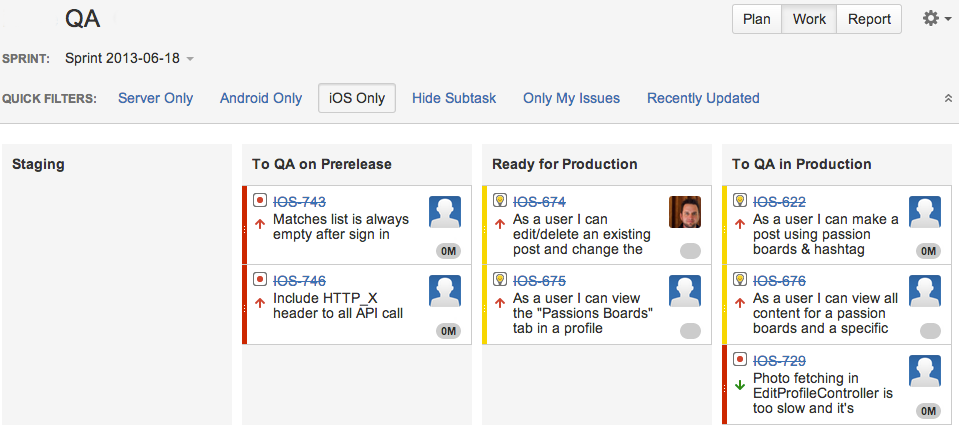The width and height of the screenshot is (959, 432).
Task: Click the bug type icon on IOS-743
Action: coord(260,200)
